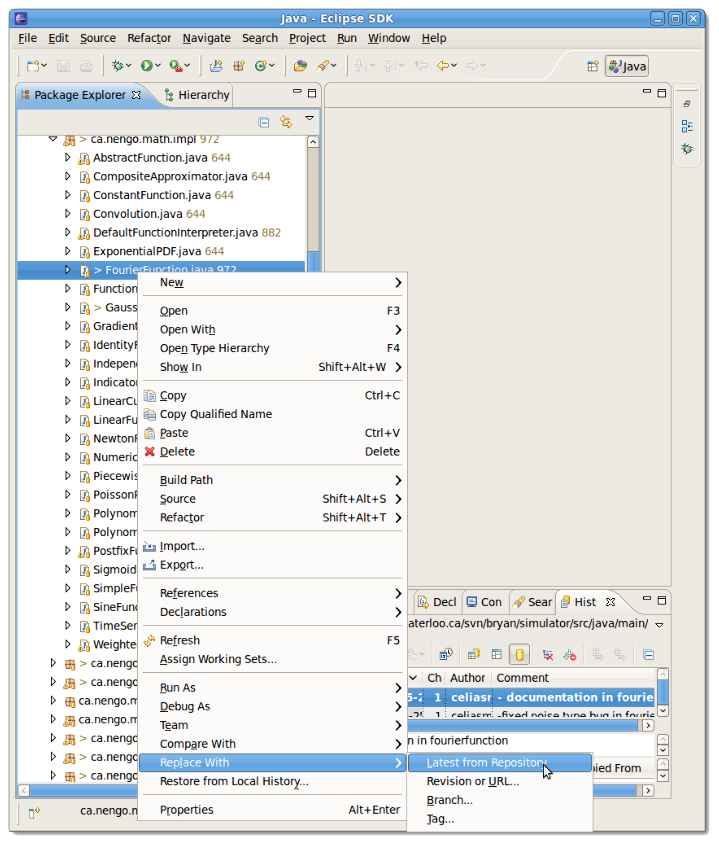The width and height of the screenshot is (719, 845).
Task: Click the New Java Class icon
Action: [x=260, y=66]
